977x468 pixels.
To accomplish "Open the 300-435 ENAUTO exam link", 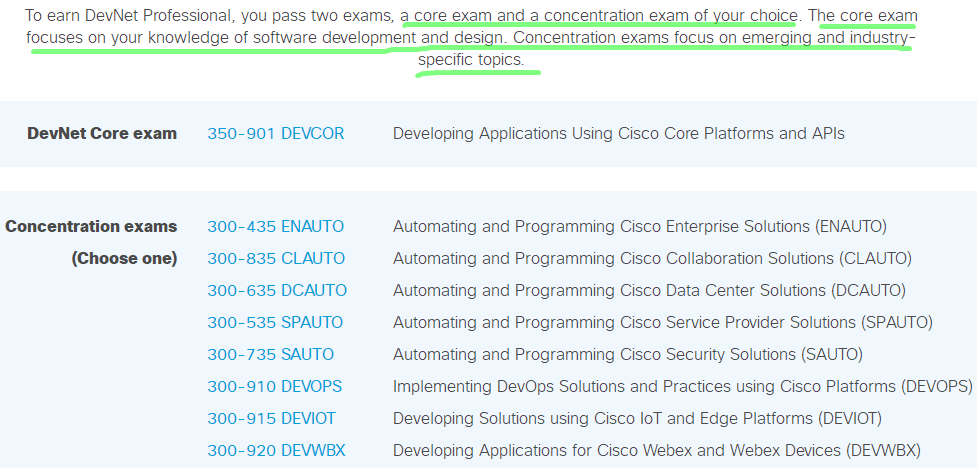I will coord(275,226).
